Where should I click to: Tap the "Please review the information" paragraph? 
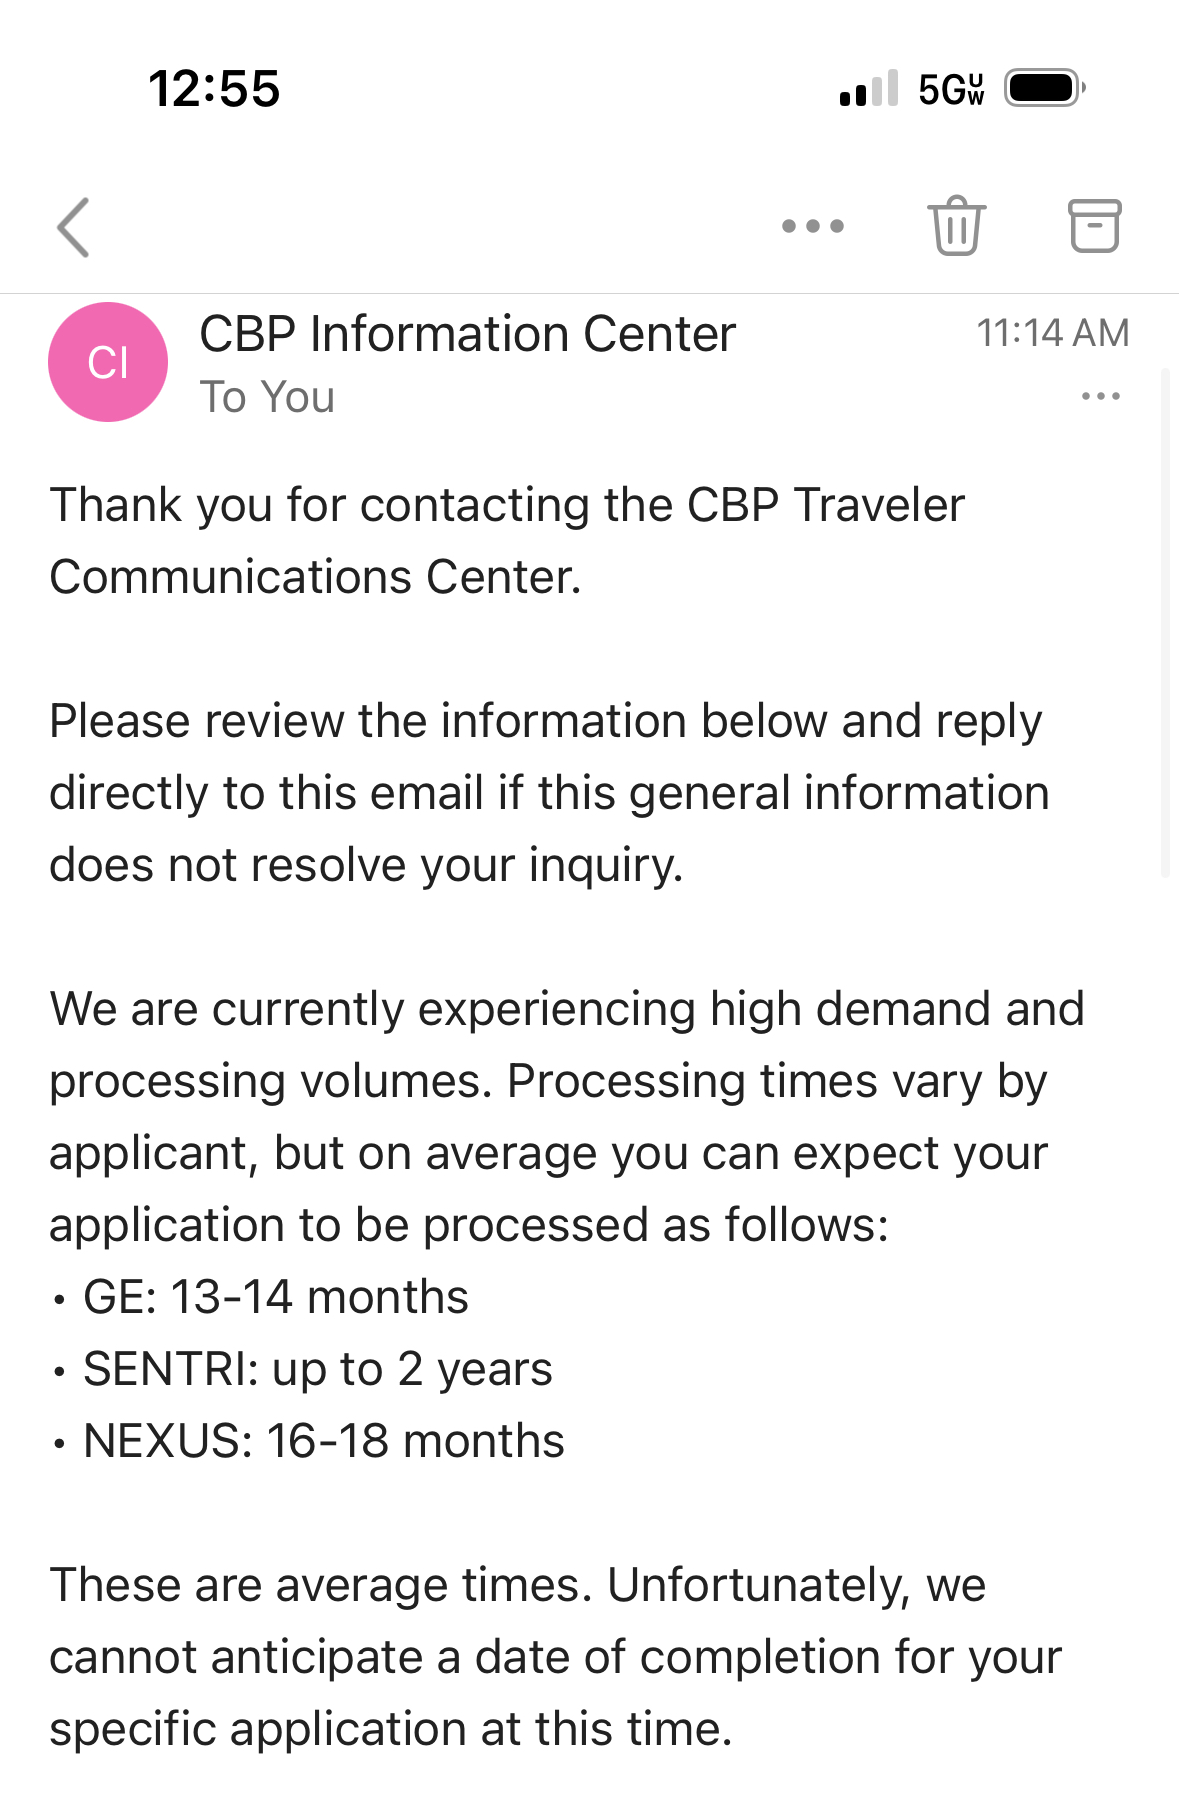548,793
